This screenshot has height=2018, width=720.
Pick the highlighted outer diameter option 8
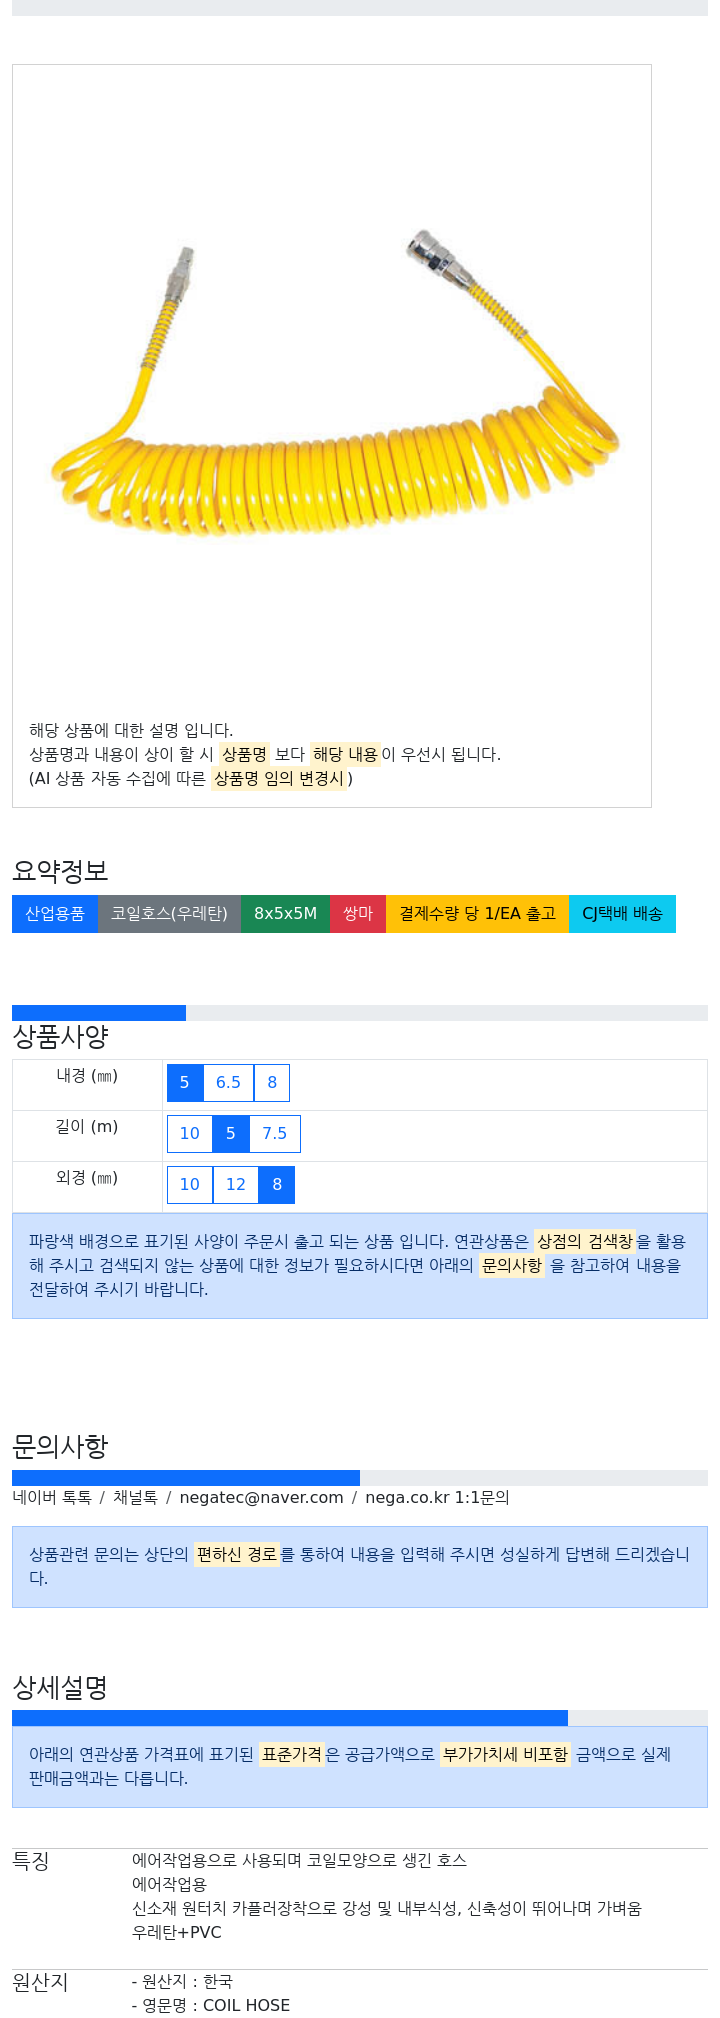pyautogui.click(x=277, y=1185)
